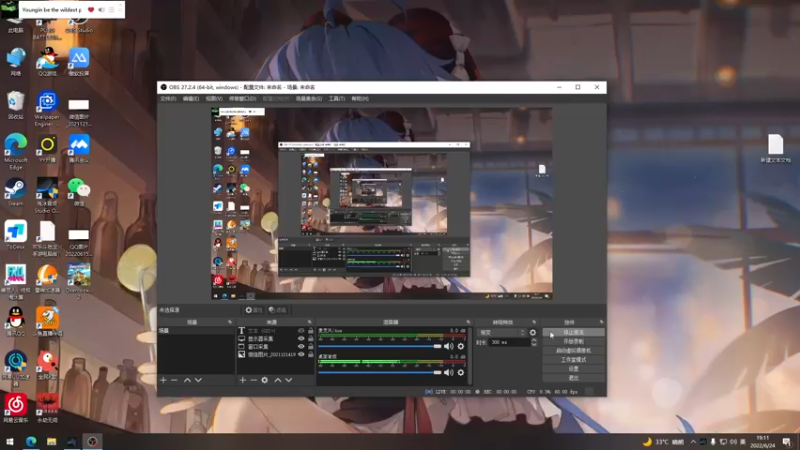Open source properties gear in Sources panel

pyautogui.click(x=264, y=380)
